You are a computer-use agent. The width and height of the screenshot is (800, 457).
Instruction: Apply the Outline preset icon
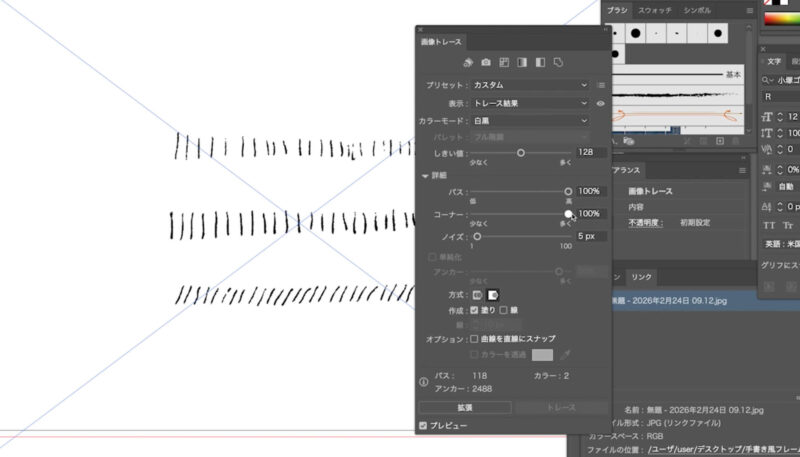[558, 62]
